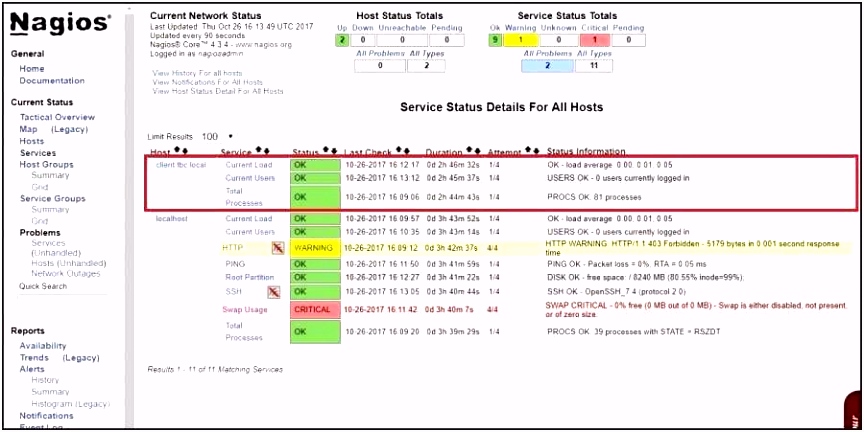
Task: Click yellow service Warning count
Action: [521, 40]
